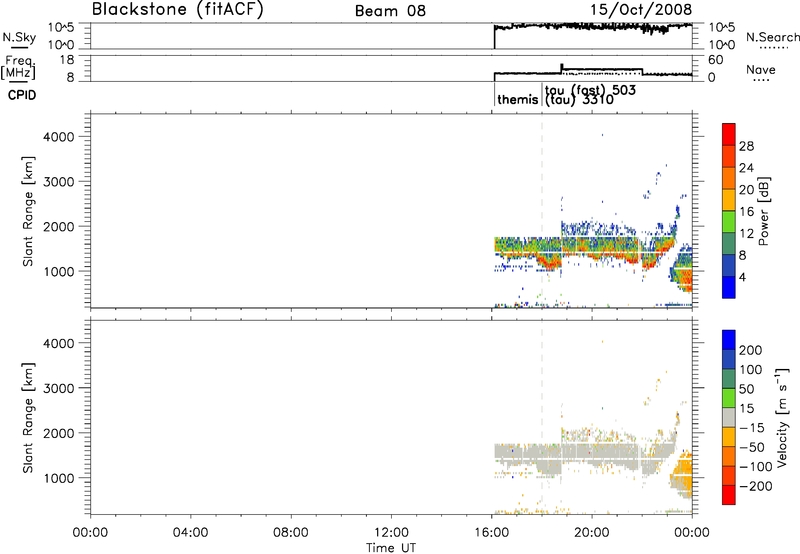Click the 'tau (fast) 503' CPID label
Viewport: 800px width, 554px height.
[x=590, y=90]
